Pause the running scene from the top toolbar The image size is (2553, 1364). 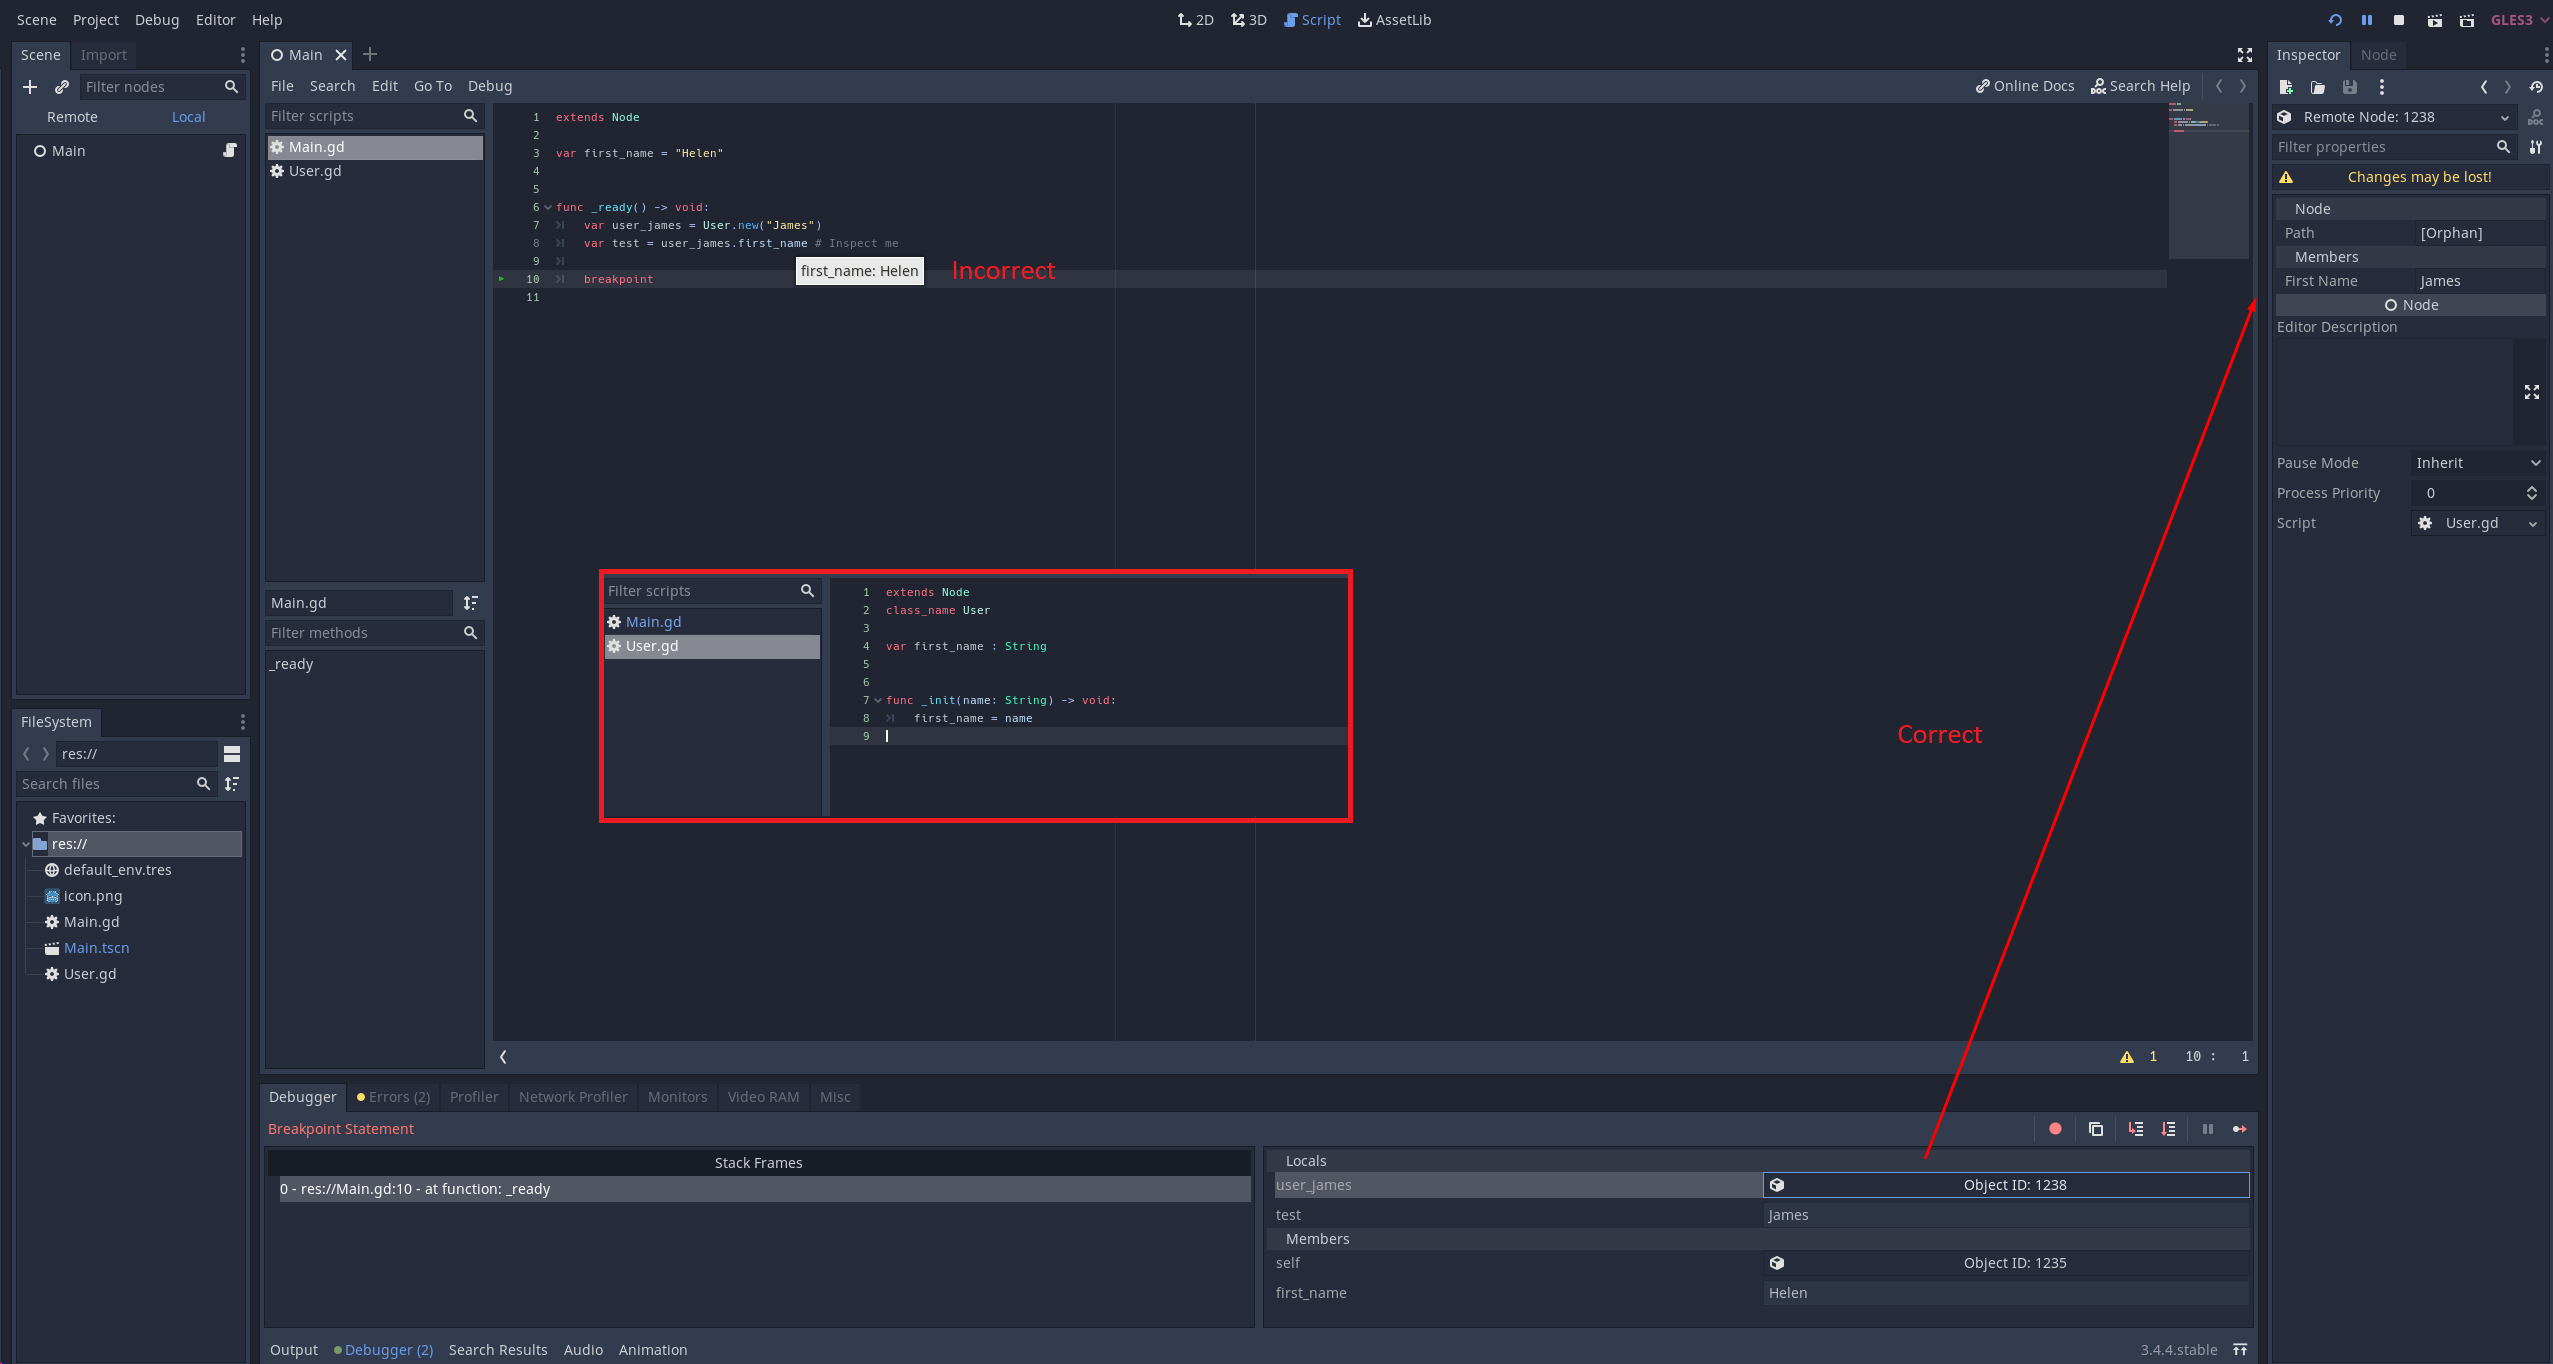[x=2366, y=20]
